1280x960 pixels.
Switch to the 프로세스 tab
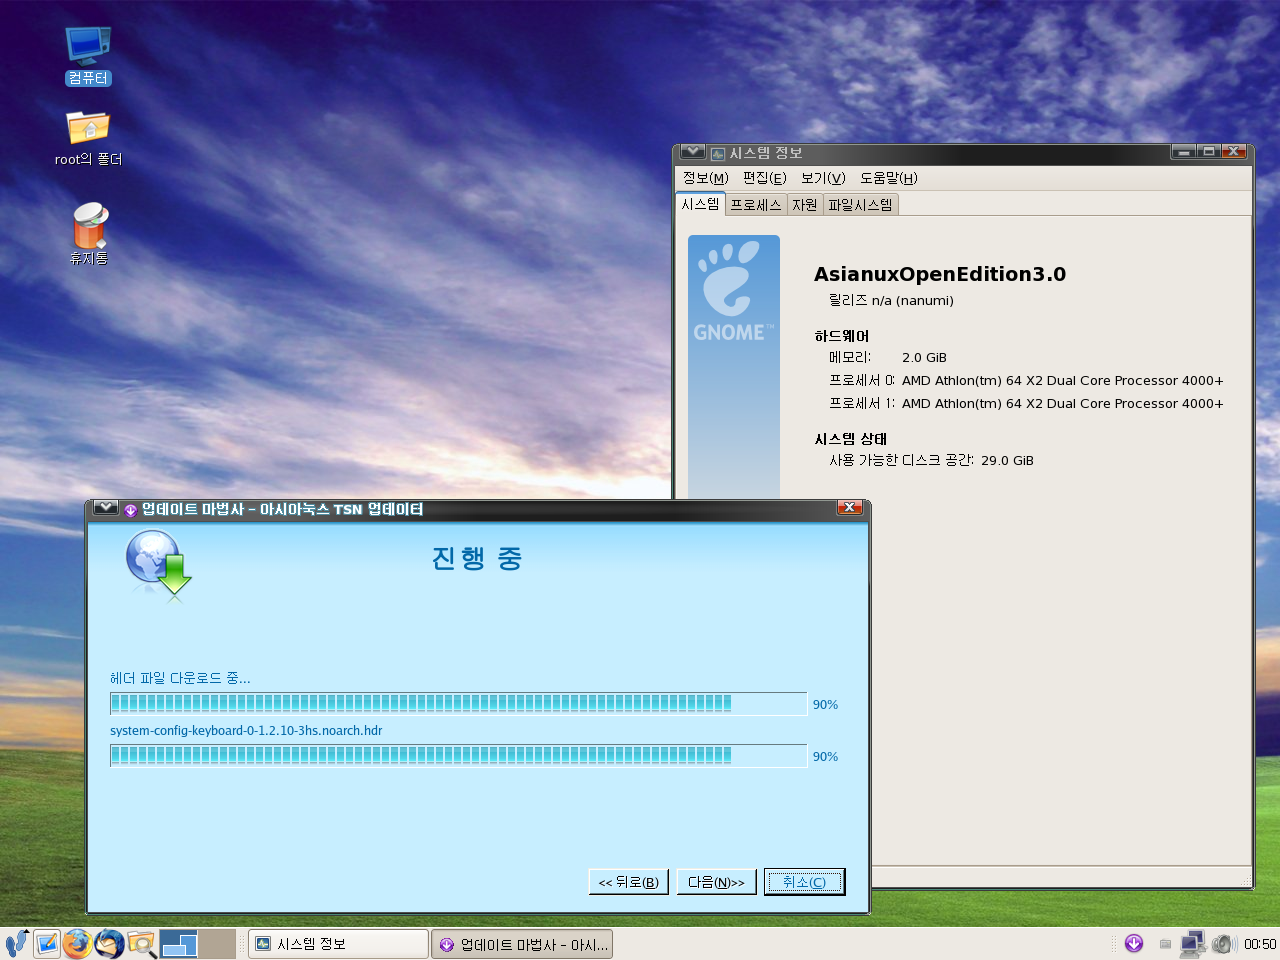tap(756, 205)
